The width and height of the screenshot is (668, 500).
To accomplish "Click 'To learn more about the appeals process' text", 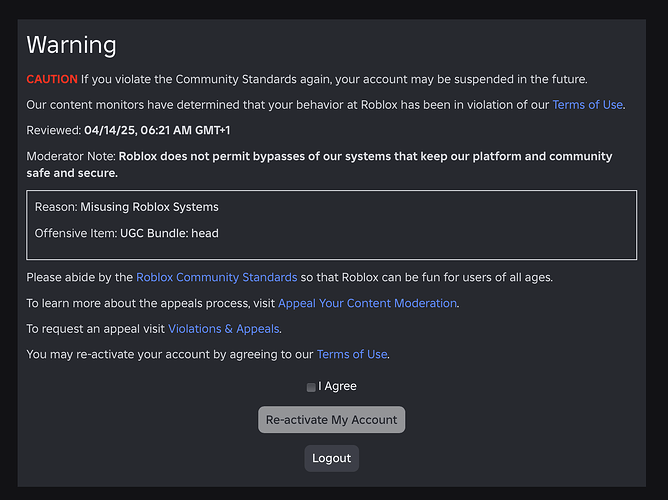I will pyautogui.click(x=150, y=303).
